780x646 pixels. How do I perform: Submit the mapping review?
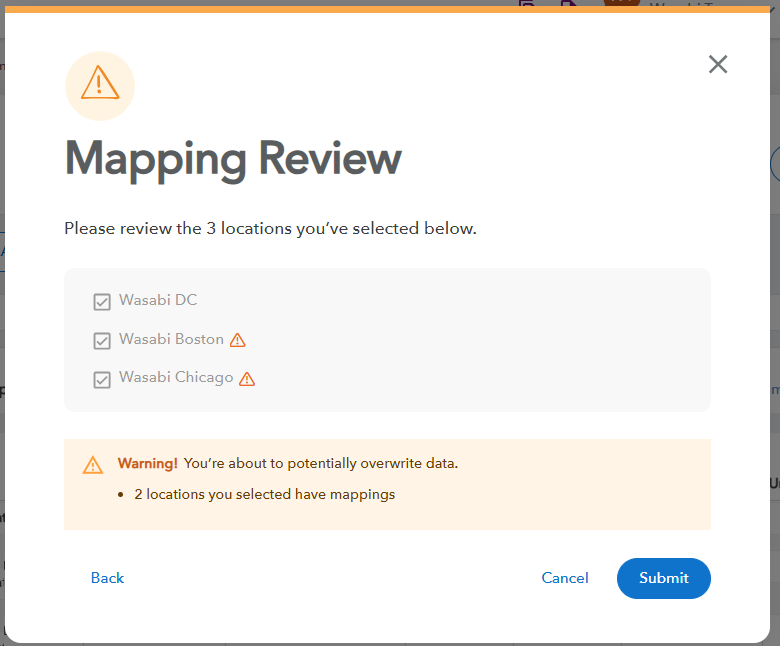[664, 578]
